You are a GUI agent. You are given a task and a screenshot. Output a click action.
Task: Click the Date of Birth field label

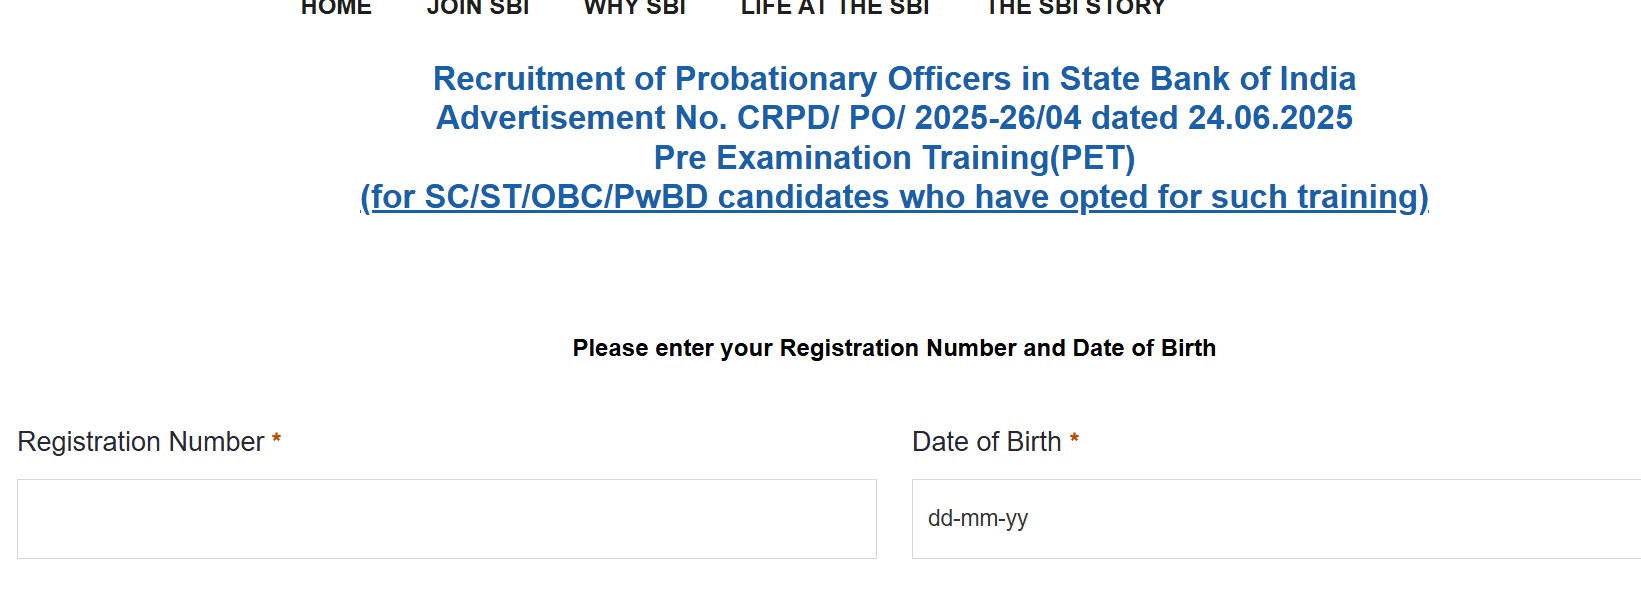pyautogui.click(x=986, y=442)
